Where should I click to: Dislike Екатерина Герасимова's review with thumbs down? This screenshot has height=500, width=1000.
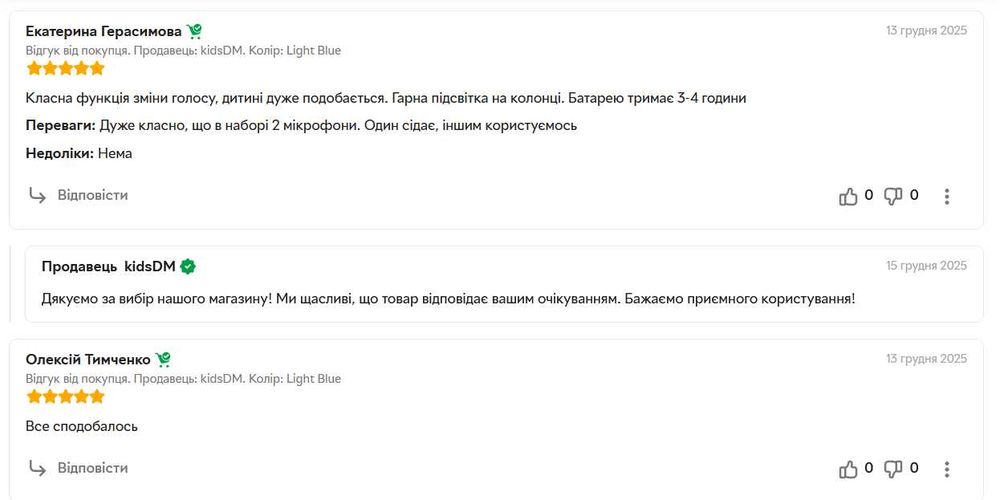click(x=894, y=196)
